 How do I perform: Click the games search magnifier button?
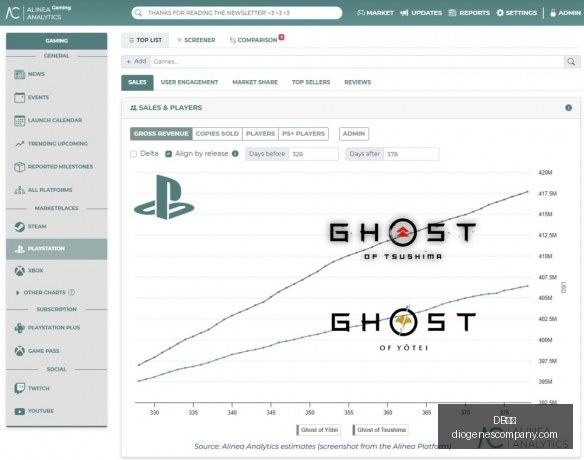pyautogui.click(x=572, y=62)
